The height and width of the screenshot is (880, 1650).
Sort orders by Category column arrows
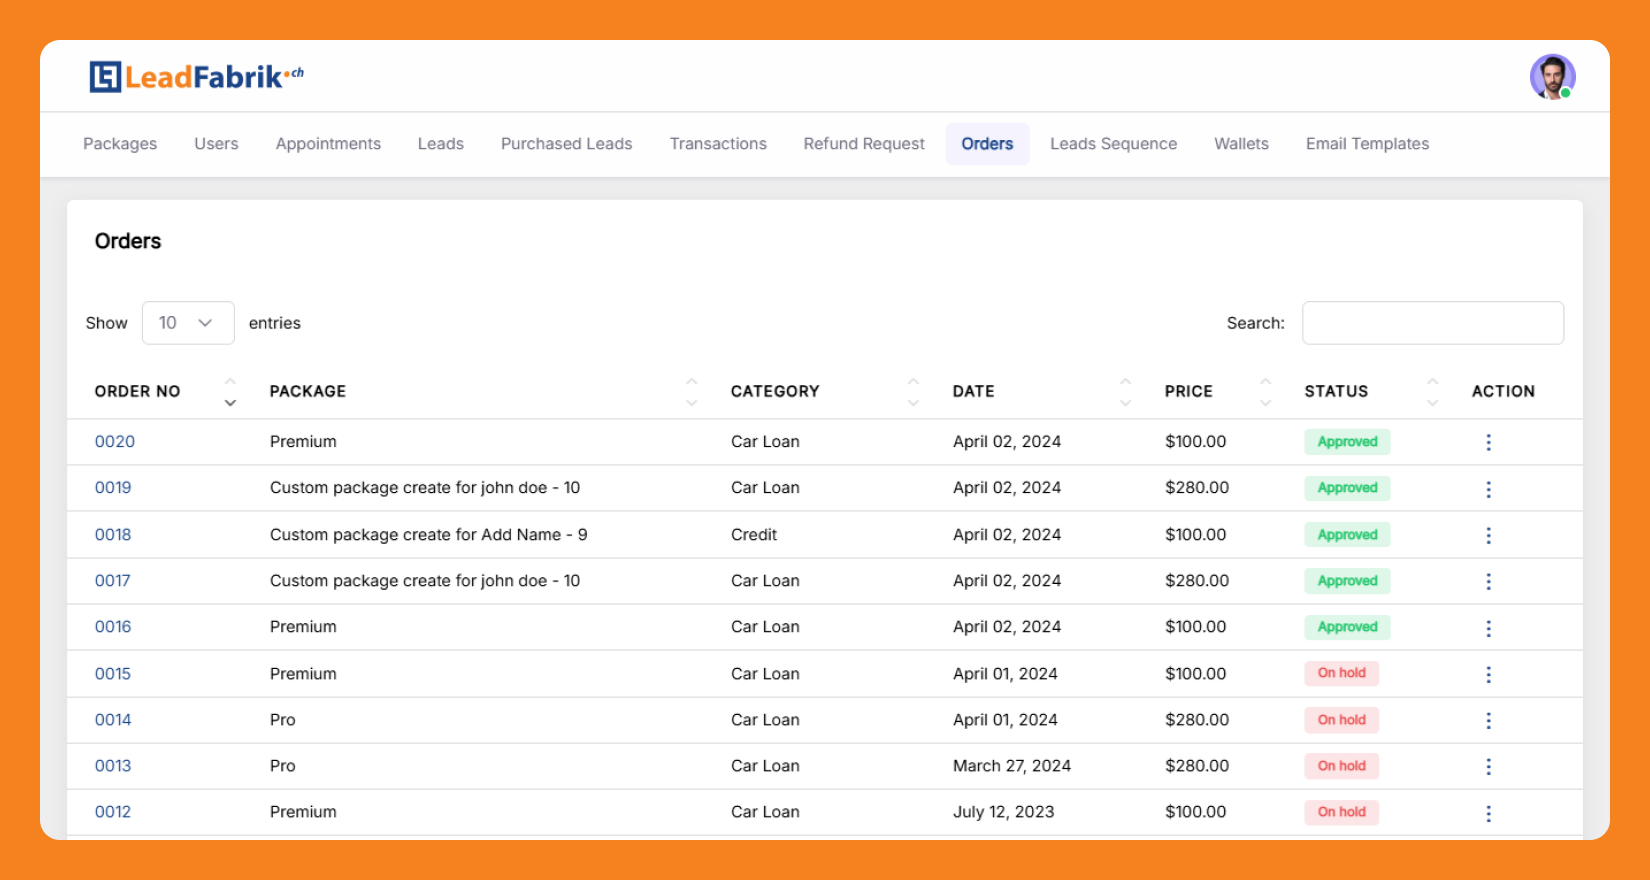pos(912,392)
